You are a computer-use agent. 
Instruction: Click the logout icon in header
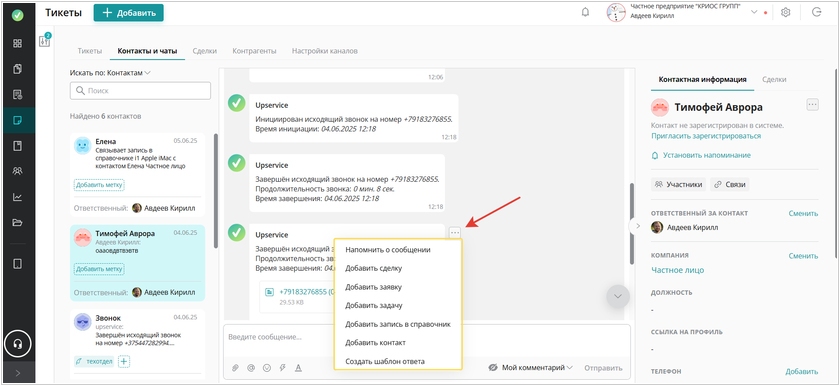(817, 12)
